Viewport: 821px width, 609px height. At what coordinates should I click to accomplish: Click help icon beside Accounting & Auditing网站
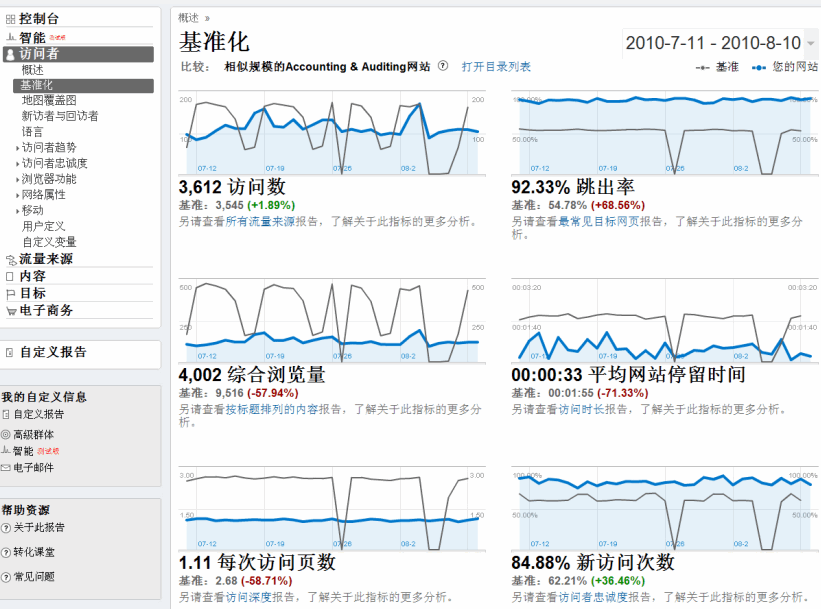click(442, 67)
